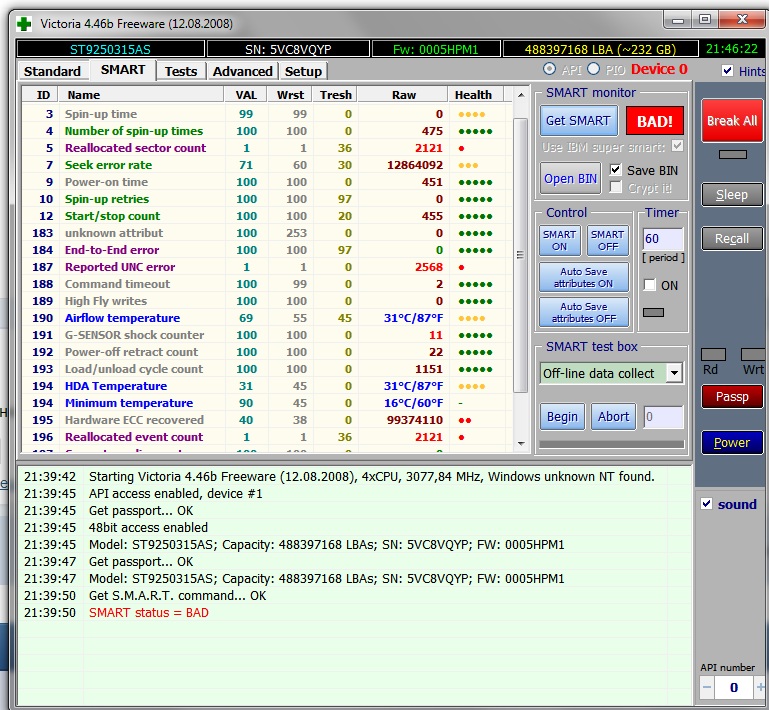The height and width of the screenshot is (710, 769).
Task: Click Begin in SMART test box
Action: point(562,417)
